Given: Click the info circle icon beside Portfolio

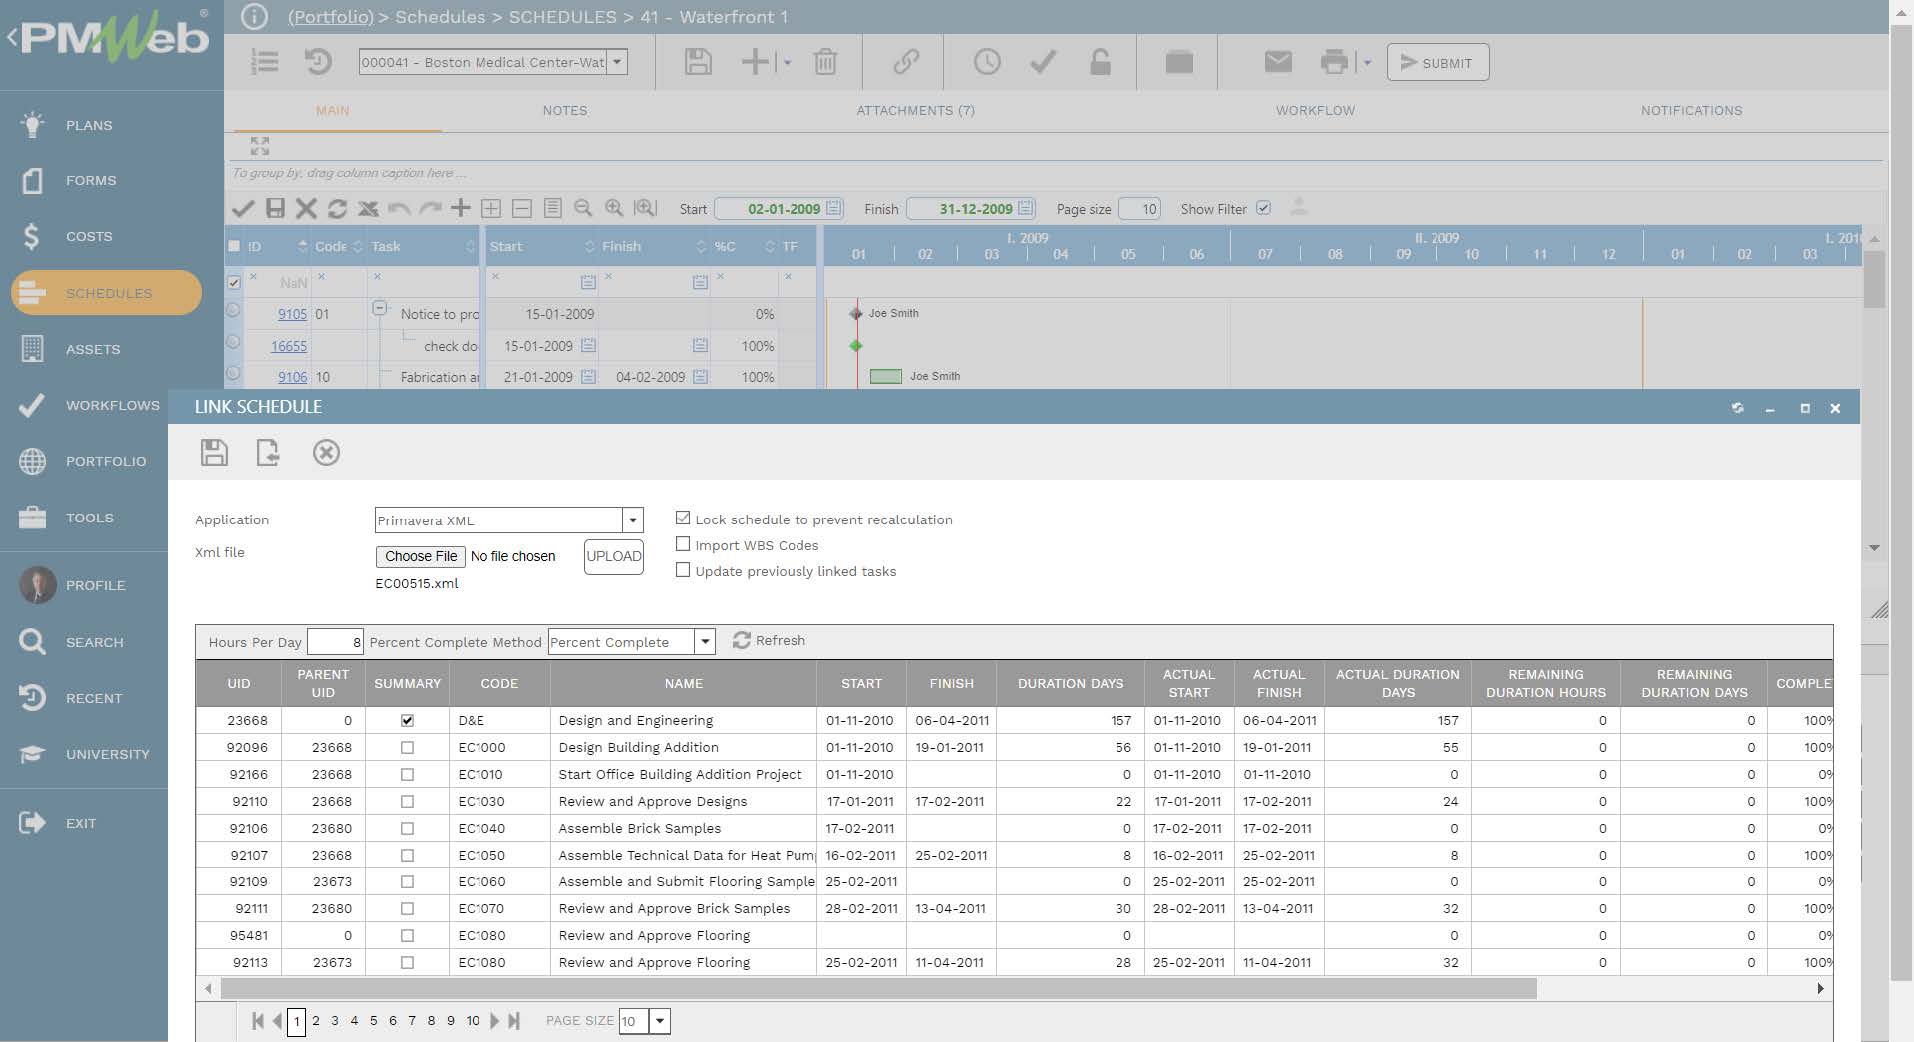Looking at the screenshot, I should pyautogui.click(x=255, y=17).
